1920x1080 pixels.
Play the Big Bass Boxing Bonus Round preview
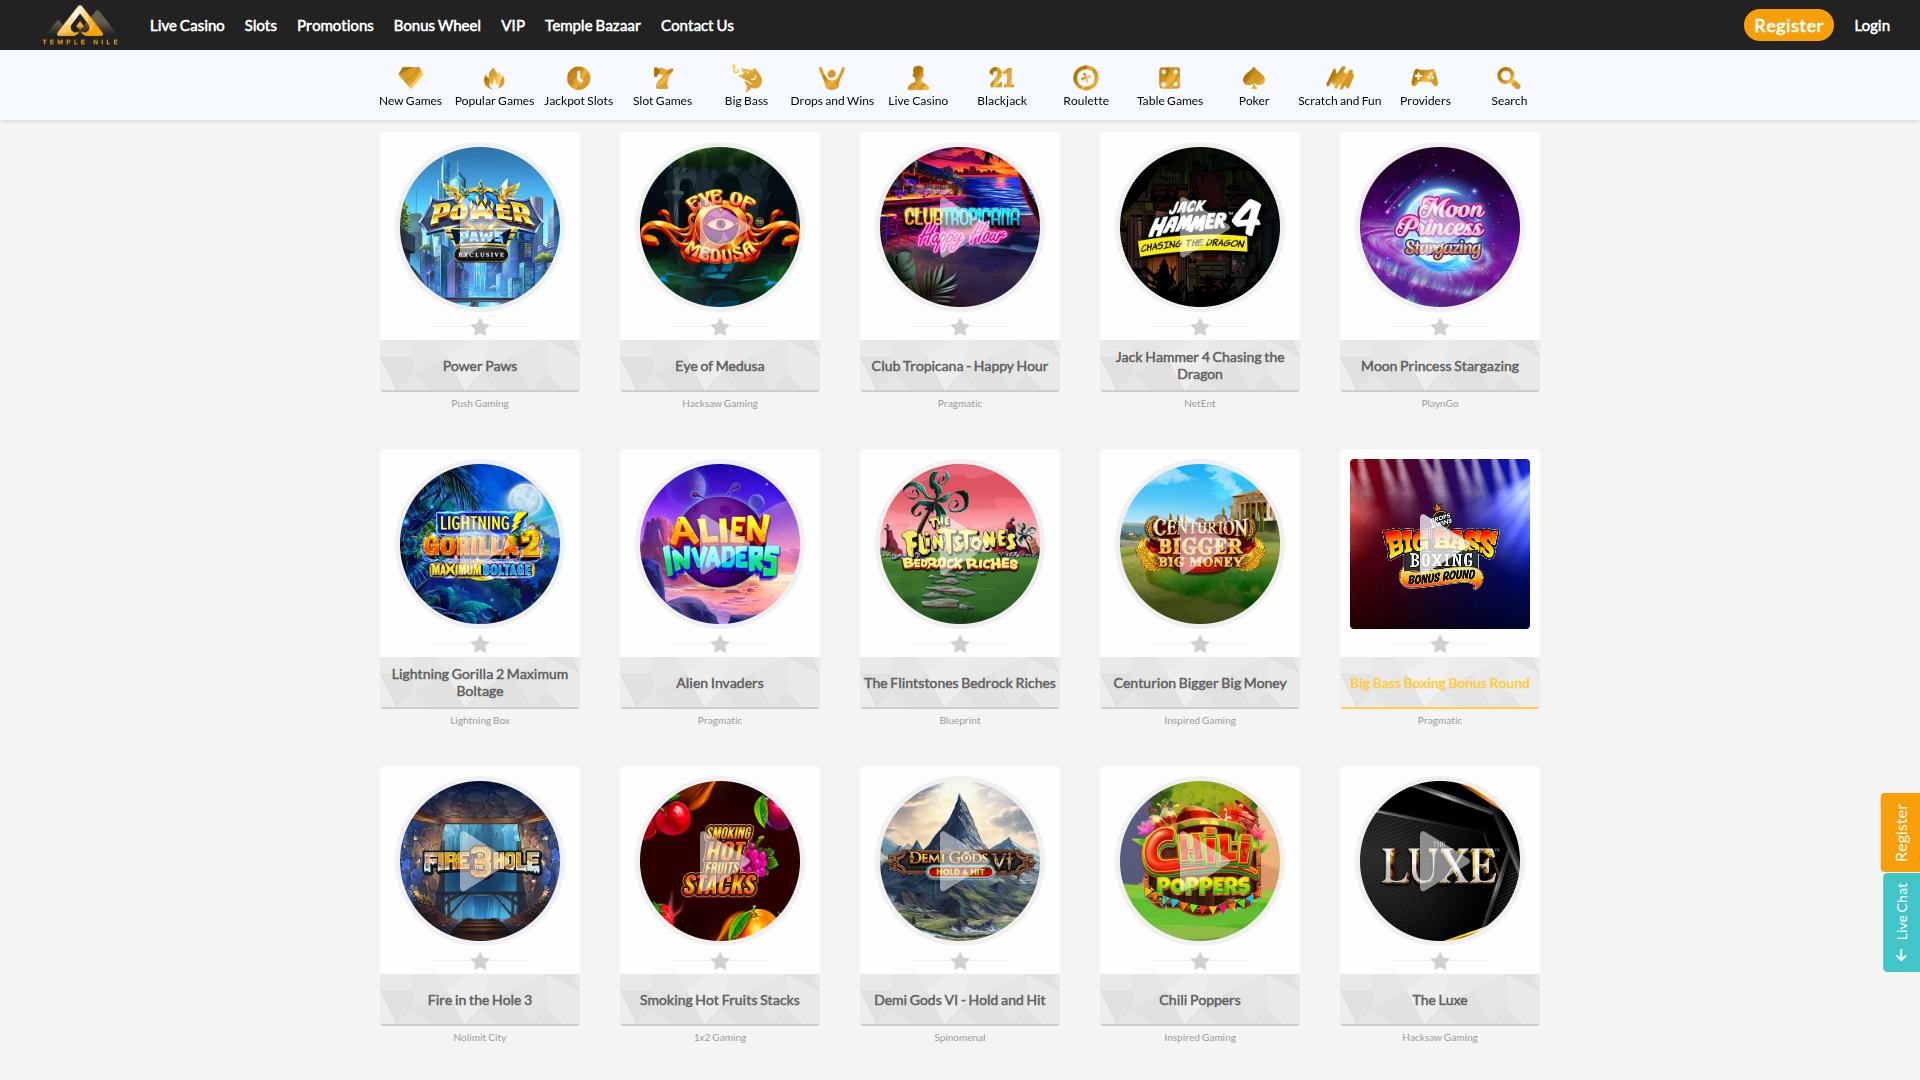click(x=1439, y=543)
